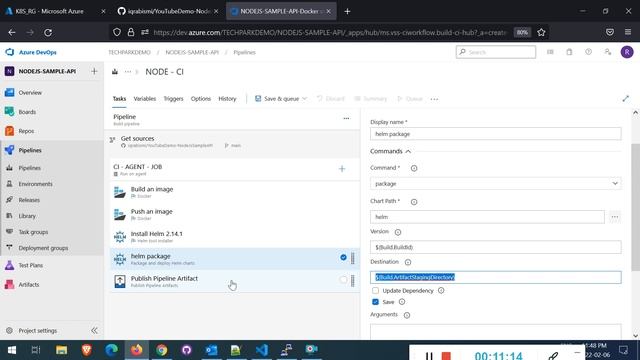This screenshot has width=640, height=360.
Task: Open Windows Start menu
Action: click(11, 350)
